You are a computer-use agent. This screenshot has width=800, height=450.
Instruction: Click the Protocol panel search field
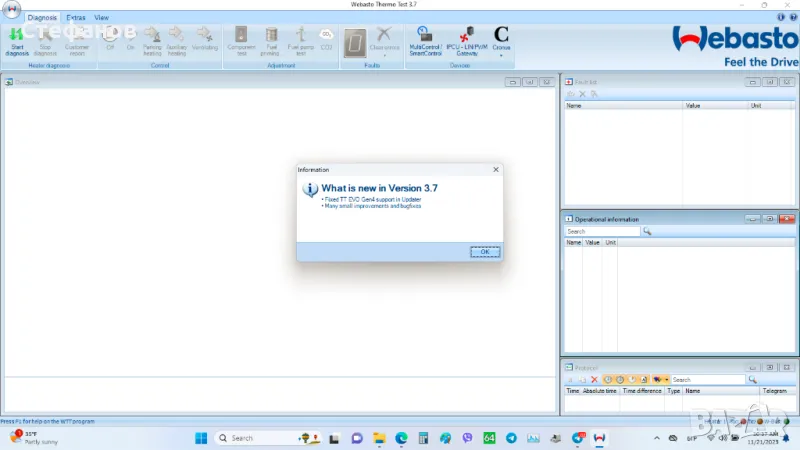[708, 380]
